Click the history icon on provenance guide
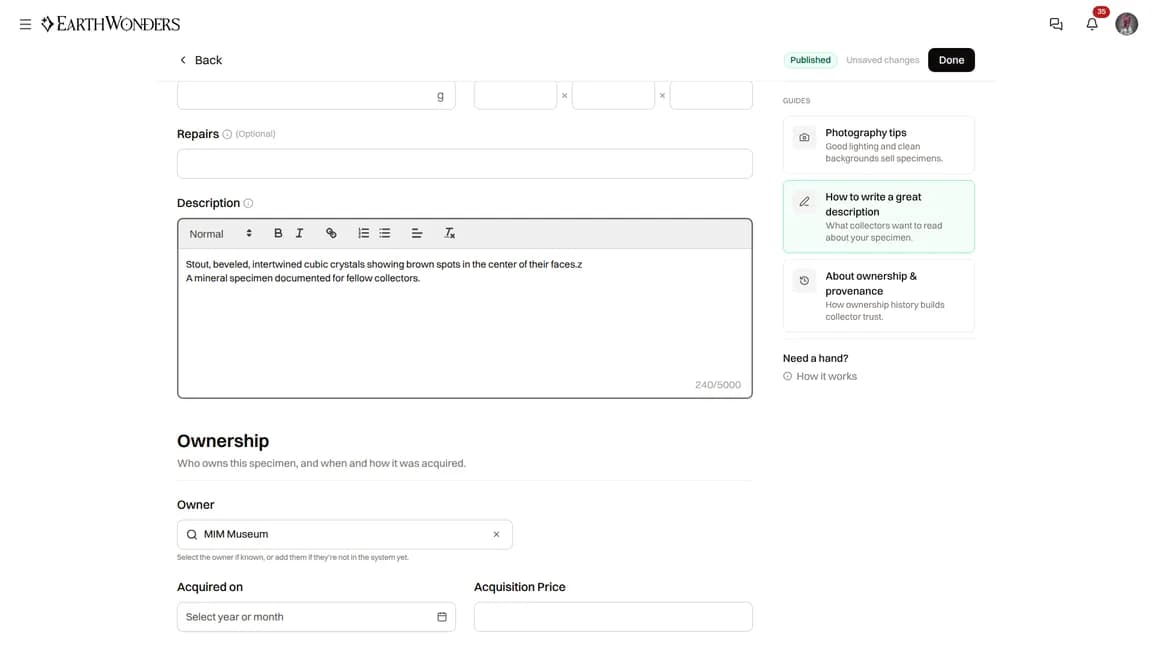Viewport: 1152px width, 648px height. 804,281
